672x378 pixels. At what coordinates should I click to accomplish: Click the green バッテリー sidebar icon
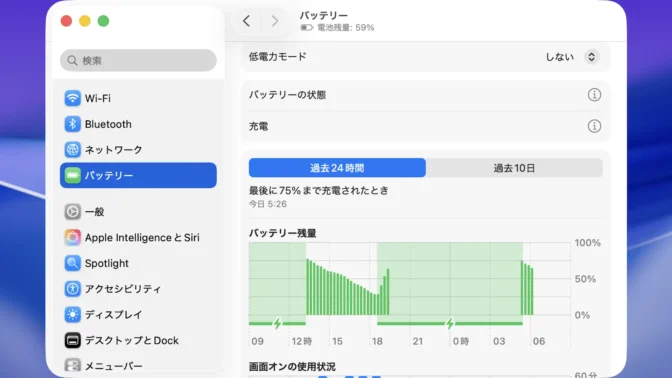tap(72, 175)
